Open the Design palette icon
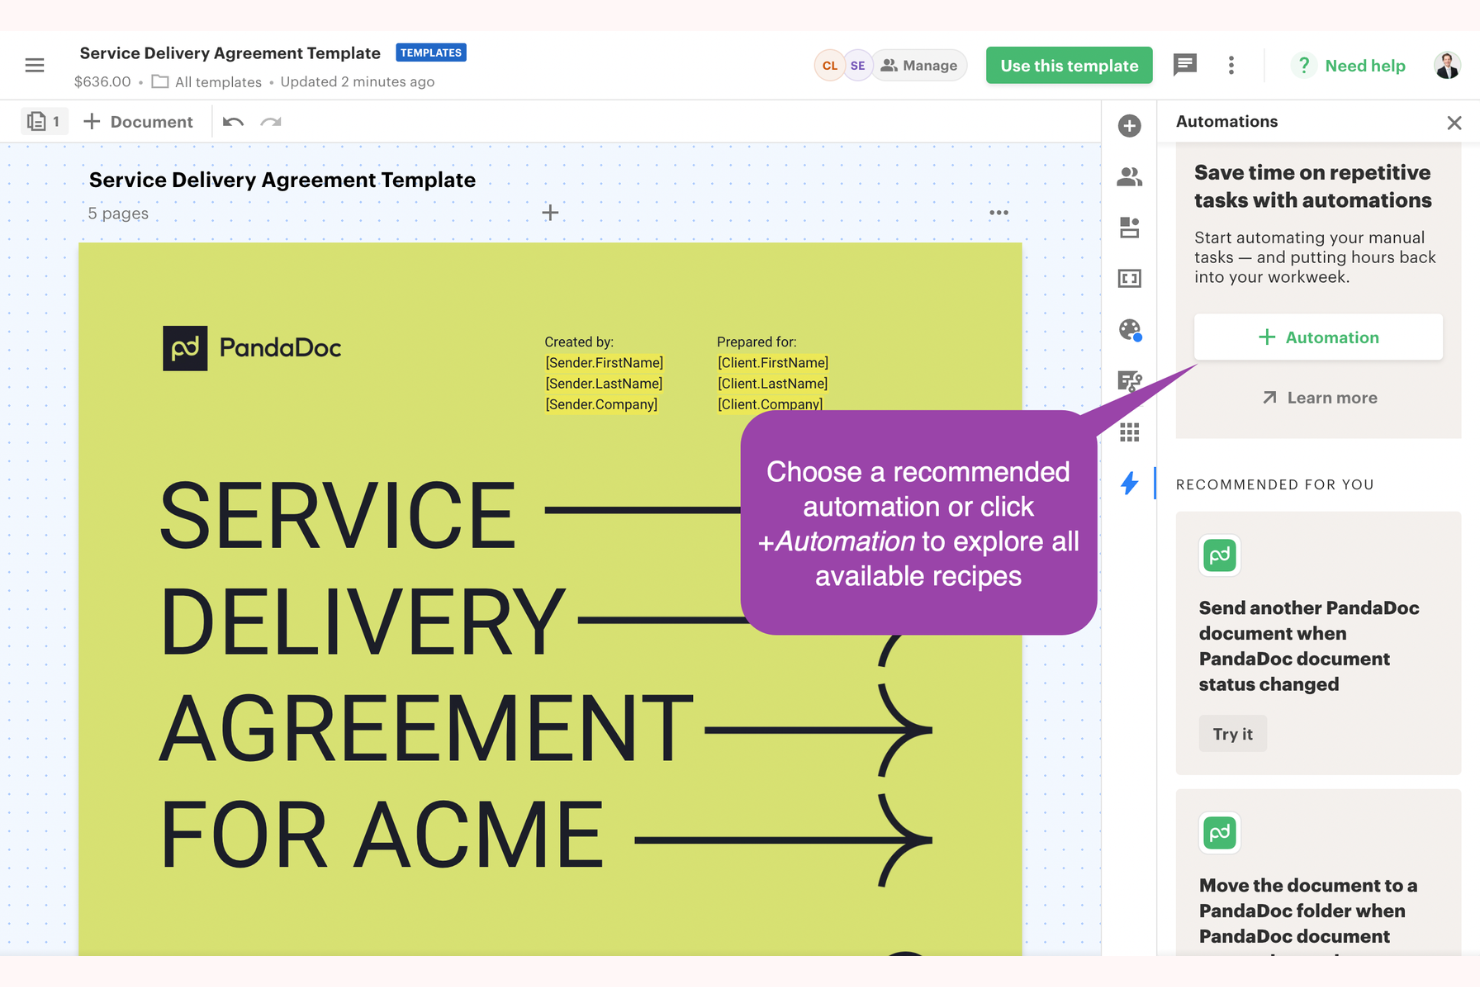The image size is (1480, 987). [1129, 330]
